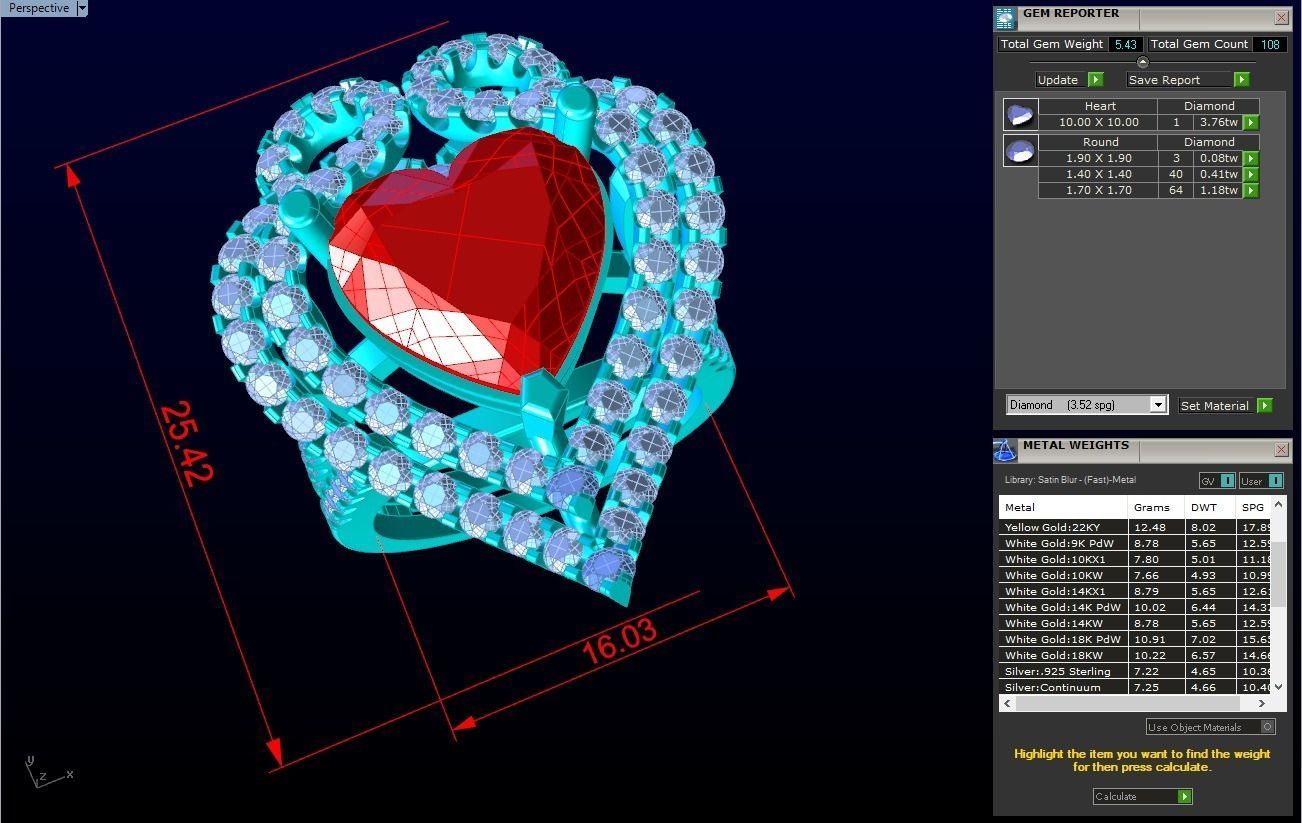Click the metal table vertical scrollbar thumb

point(1278,574)
